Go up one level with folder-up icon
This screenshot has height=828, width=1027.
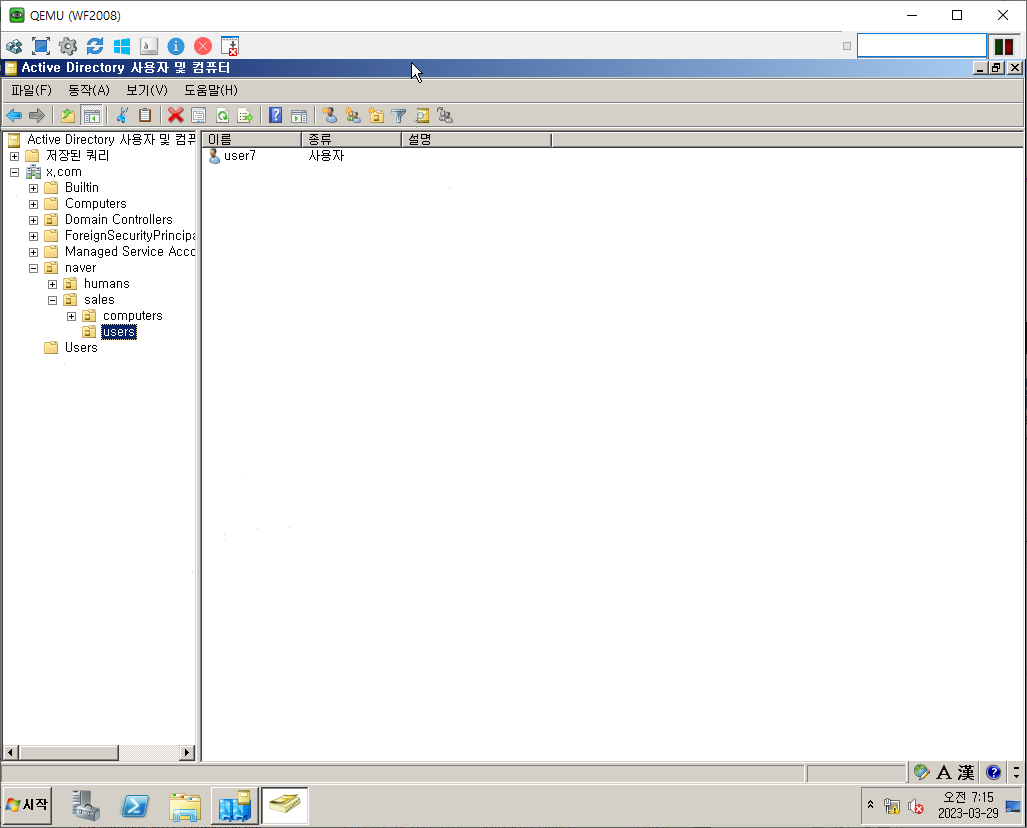pyautogui.click(x=68, y=116)
